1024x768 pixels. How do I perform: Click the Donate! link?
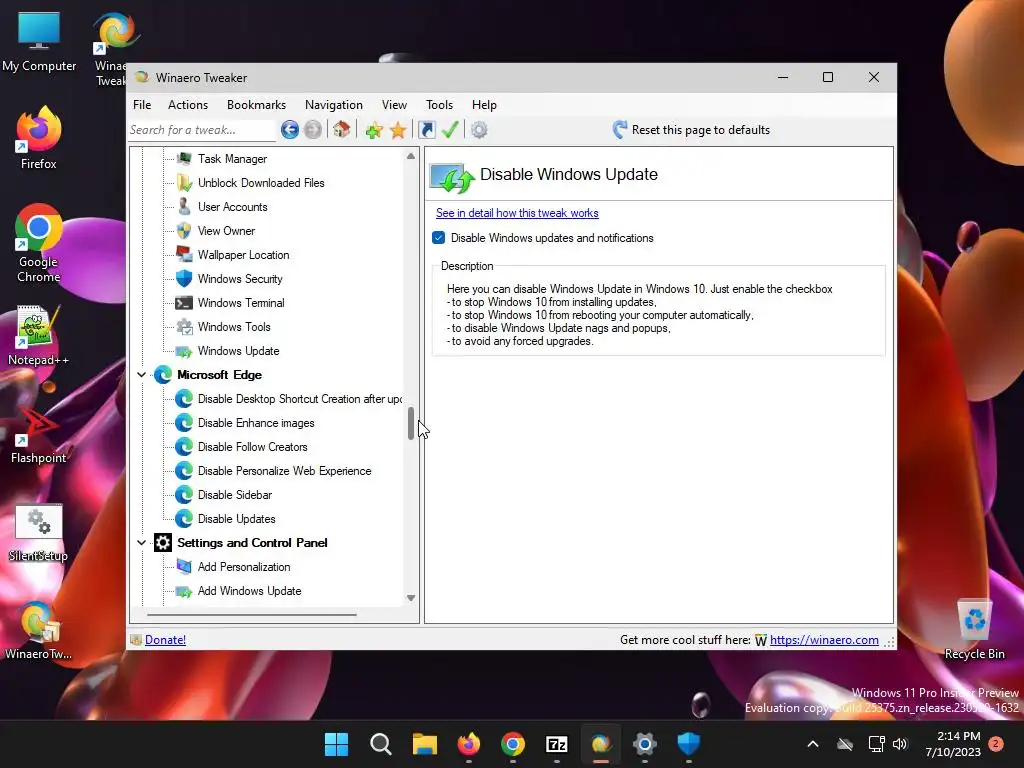point(165,640)
